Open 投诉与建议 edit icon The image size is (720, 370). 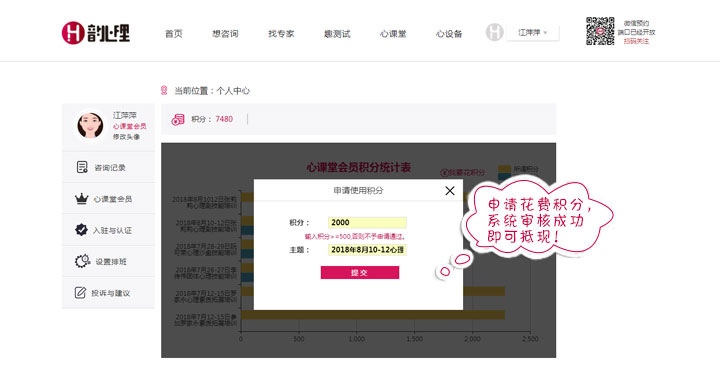pos(80,292)
